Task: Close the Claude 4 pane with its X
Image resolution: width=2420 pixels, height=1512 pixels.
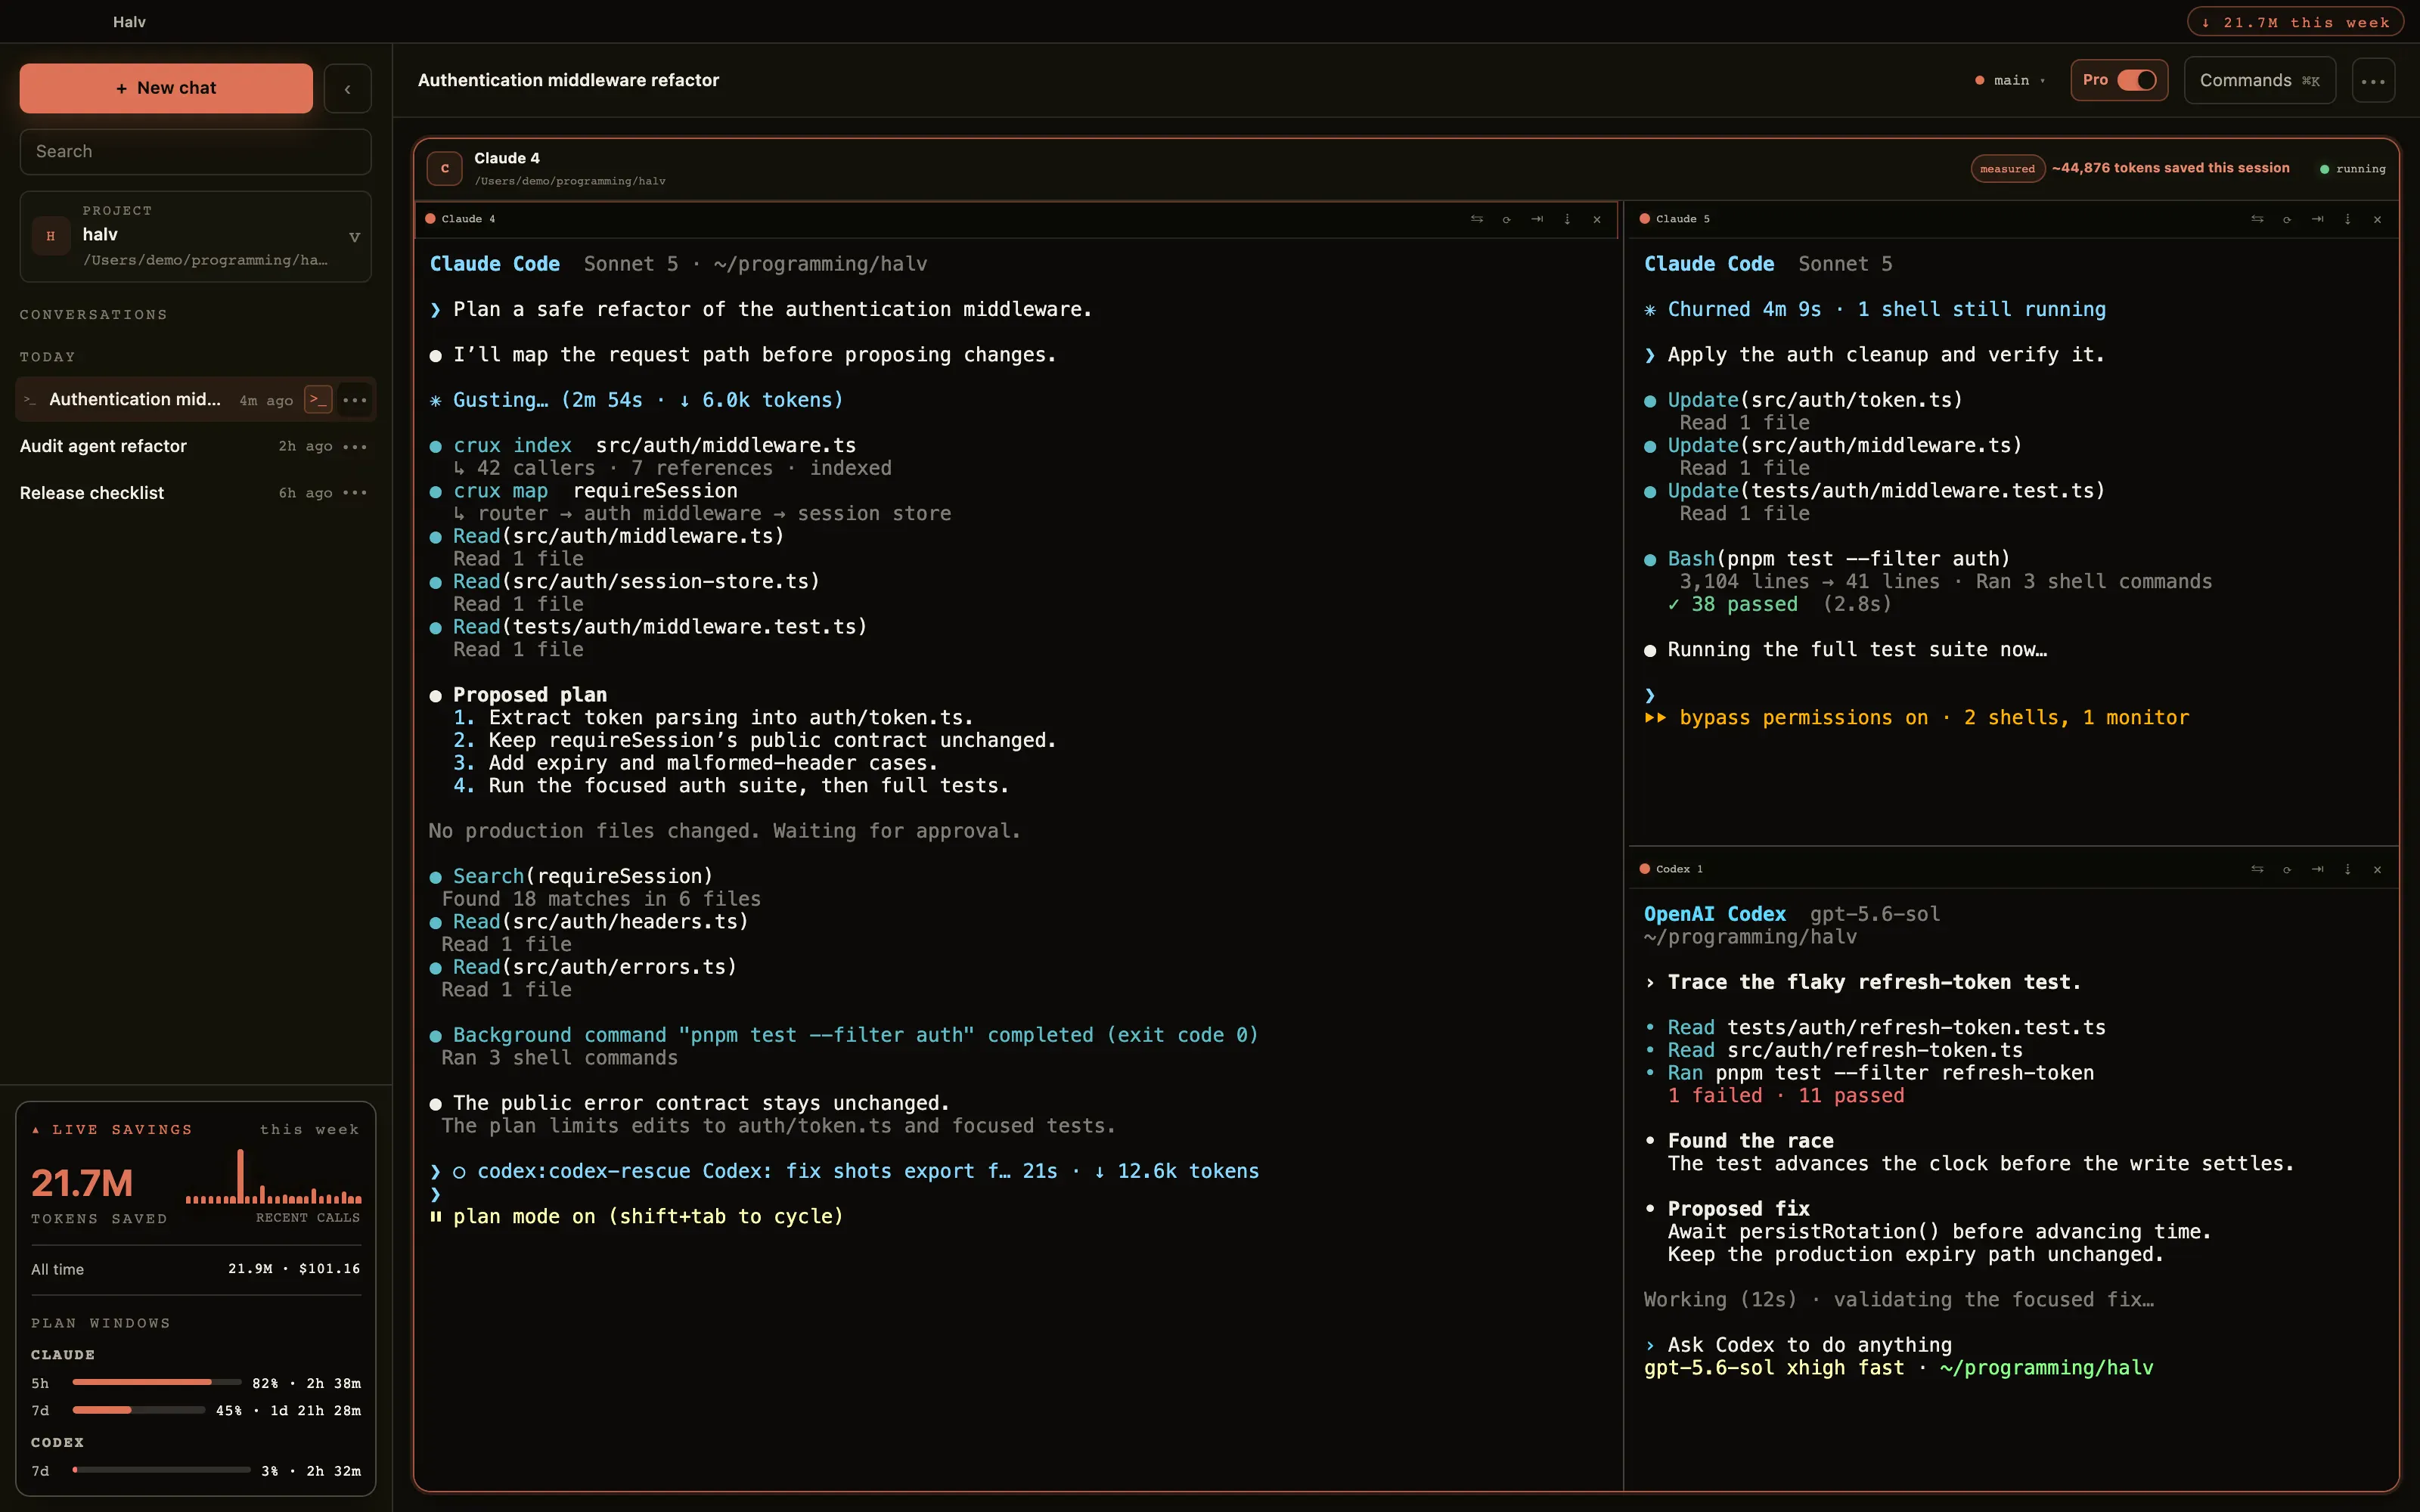Action: (1597, 219)
